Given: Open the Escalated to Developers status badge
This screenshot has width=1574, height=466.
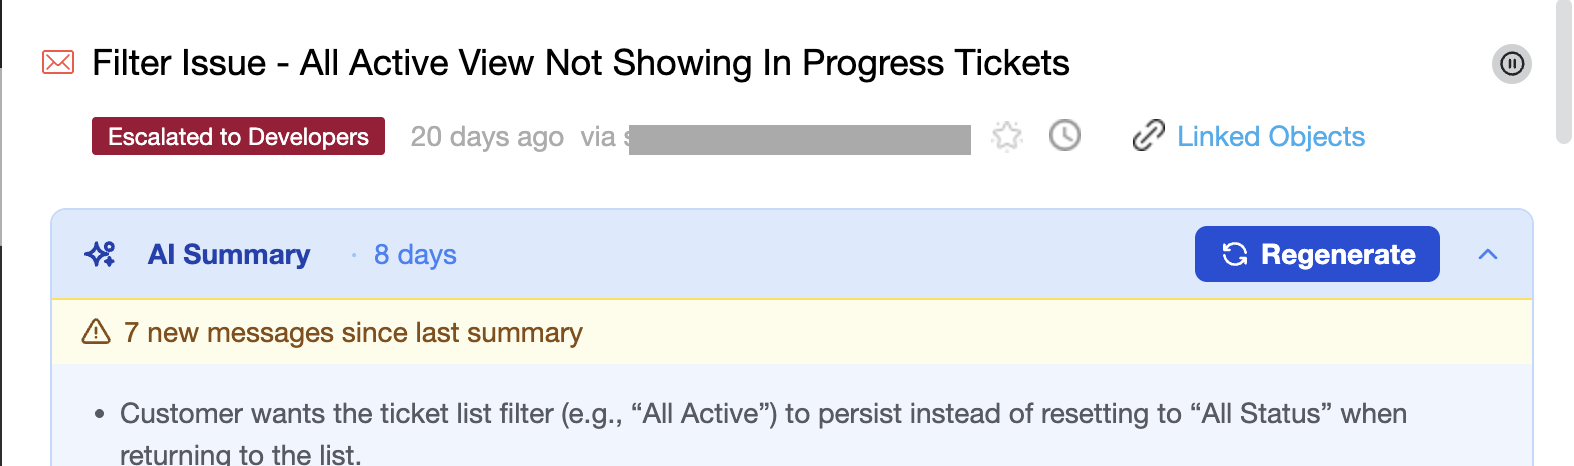Looking at the screenshot, I should pyautogui.click(x=238, y=136).
